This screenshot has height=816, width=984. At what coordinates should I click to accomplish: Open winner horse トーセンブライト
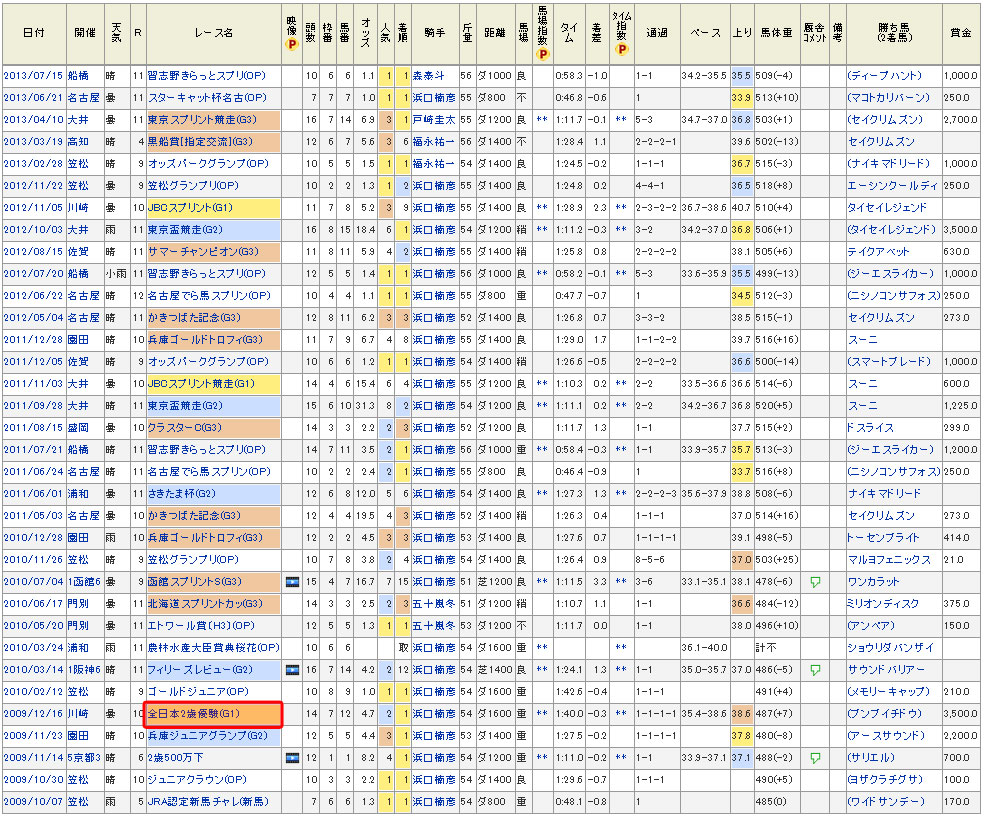click(883, 538)
